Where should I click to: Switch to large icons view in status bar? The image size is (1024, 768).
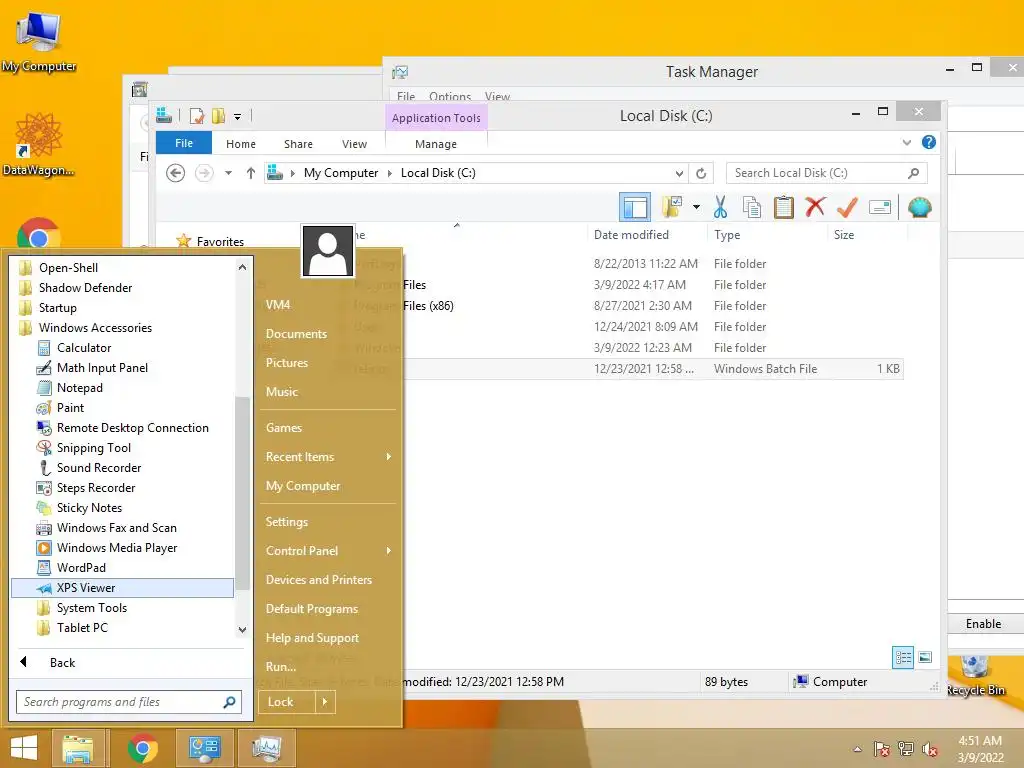click(x=925, y=657)
